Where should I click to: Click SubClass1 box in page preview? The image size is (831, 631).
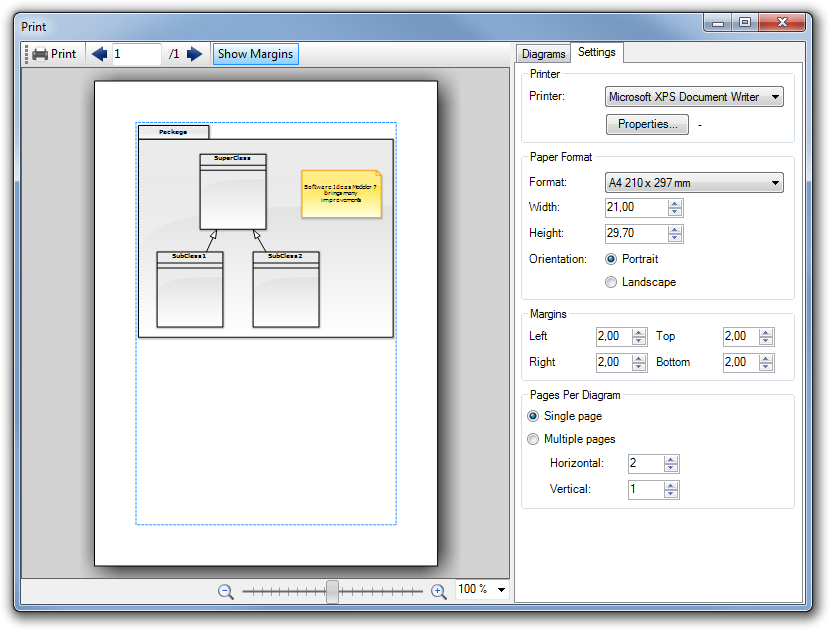[190, 290]
